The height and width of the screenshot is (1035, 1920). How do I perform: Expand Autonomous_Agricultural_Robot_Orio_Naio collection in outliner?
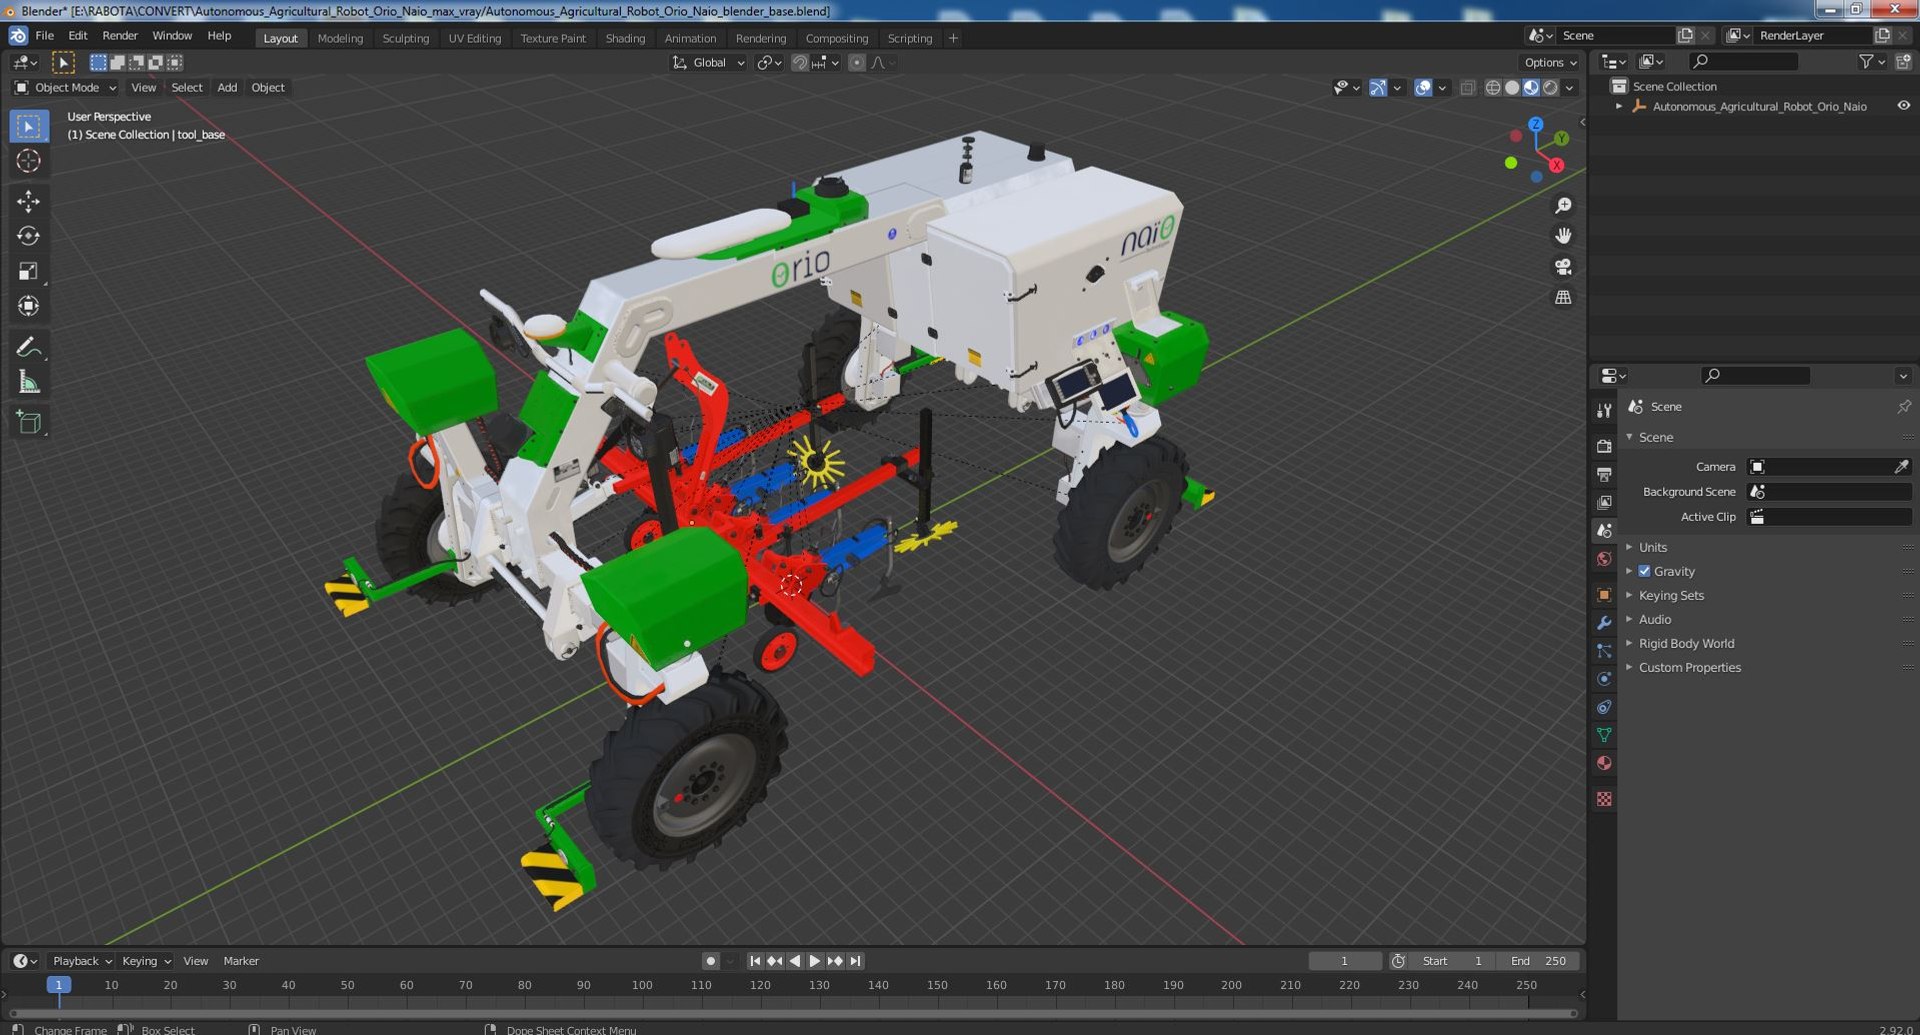(x=1619, y=106)
